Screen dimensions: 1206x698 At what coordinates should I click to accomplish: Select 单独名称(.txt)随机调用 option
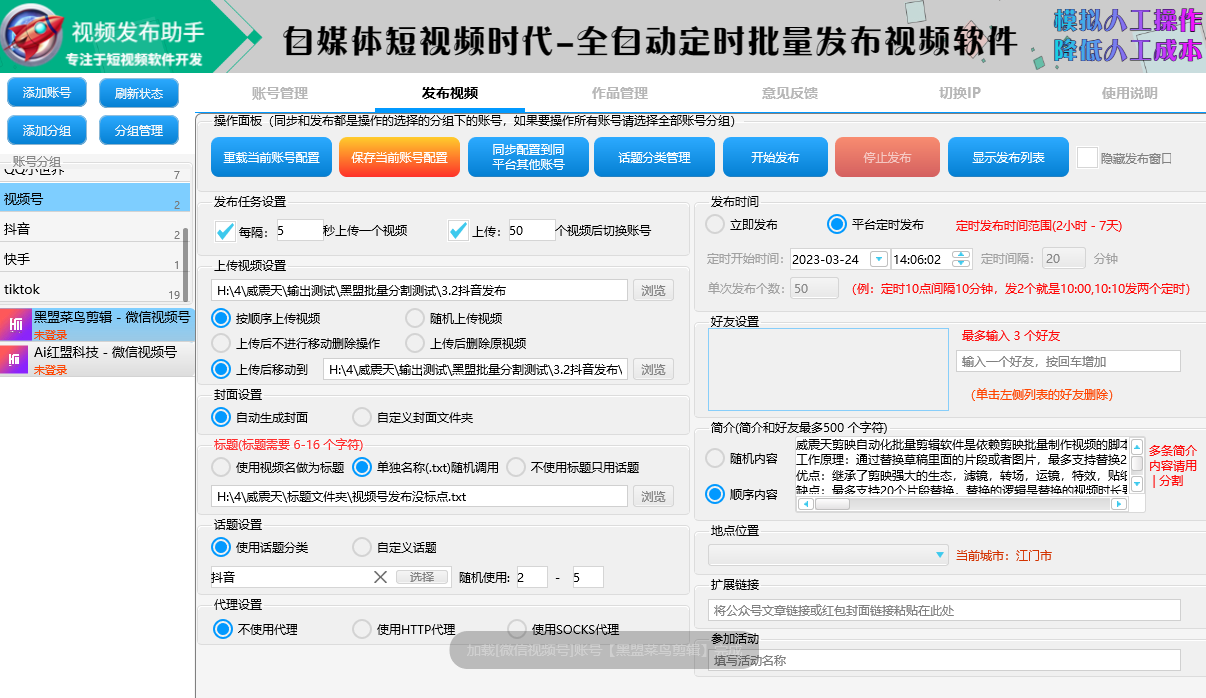point(362,467)
